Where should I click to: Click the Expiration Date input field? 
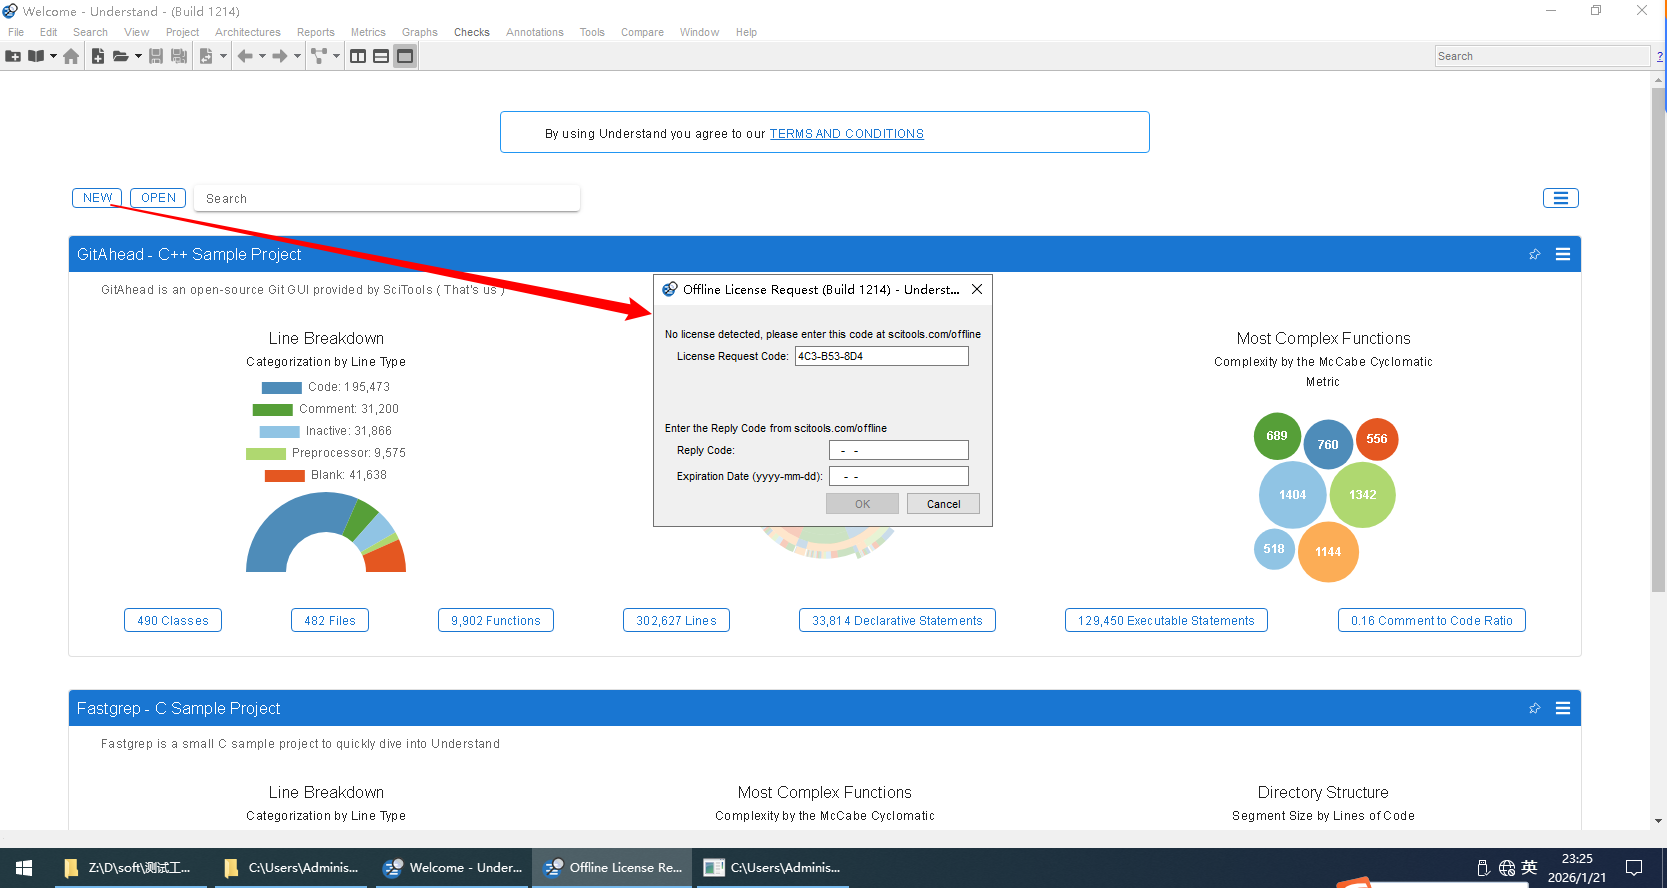[x=898, y=477]
